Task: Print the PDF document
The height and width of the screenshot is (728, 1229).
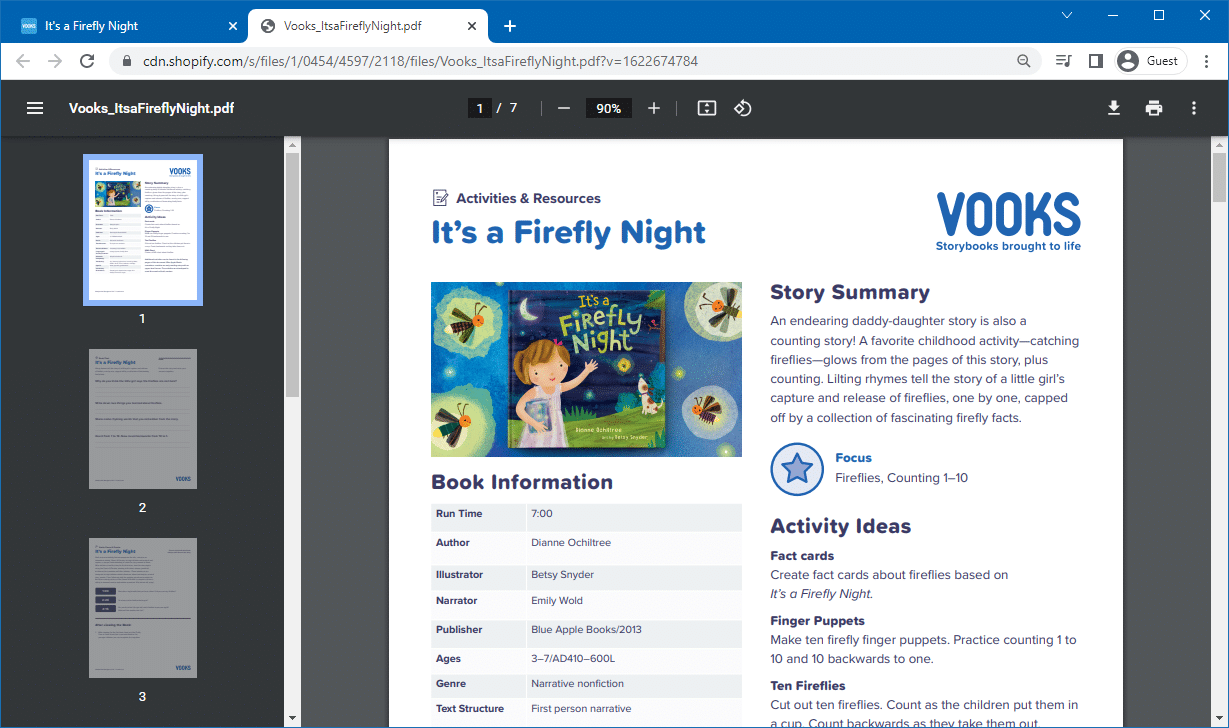Action: coord(1153,108)
